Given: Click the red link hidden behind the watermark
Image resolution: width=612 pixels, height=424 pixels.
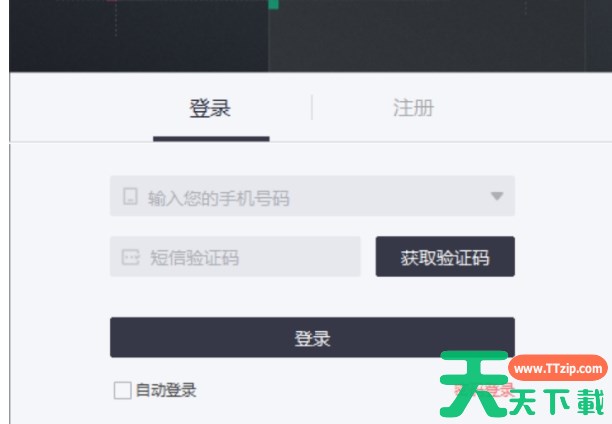Looking at the screenshot, I should [484, 390].
